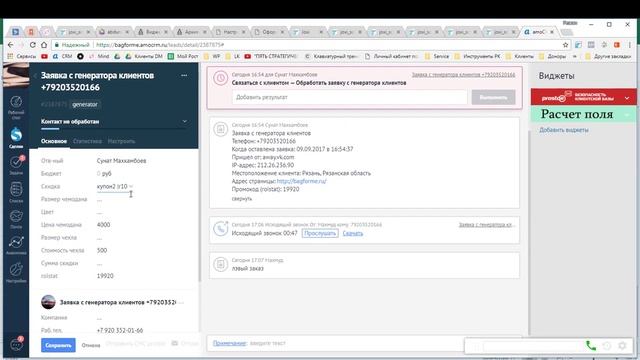
Task: Click the note text input at bottom
Action: (x=355, y=343)
